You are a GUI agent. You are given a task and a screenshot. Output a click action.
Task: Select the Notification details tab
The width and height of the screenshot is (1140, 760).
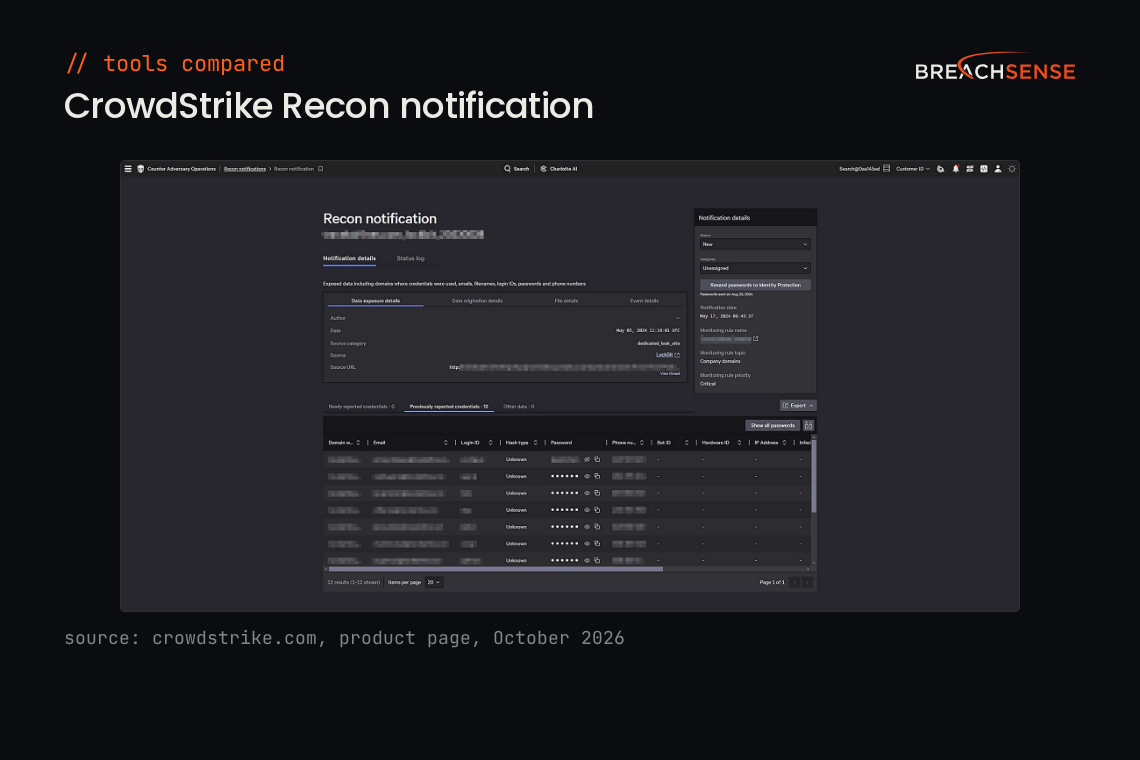pyautogui.click(x=349, y=258)
